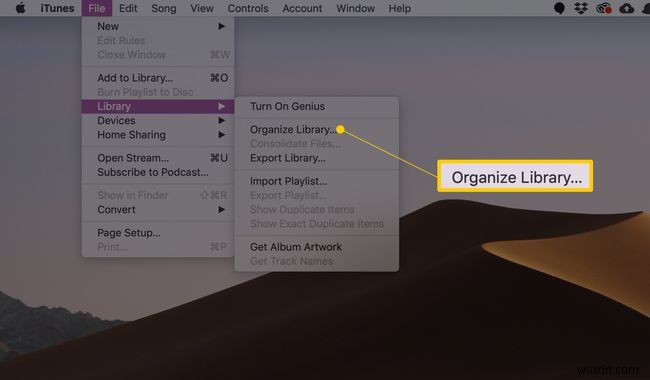The image size is (650, 380).
Task: Expand the Devices submenu
Action: coord(158,121)
